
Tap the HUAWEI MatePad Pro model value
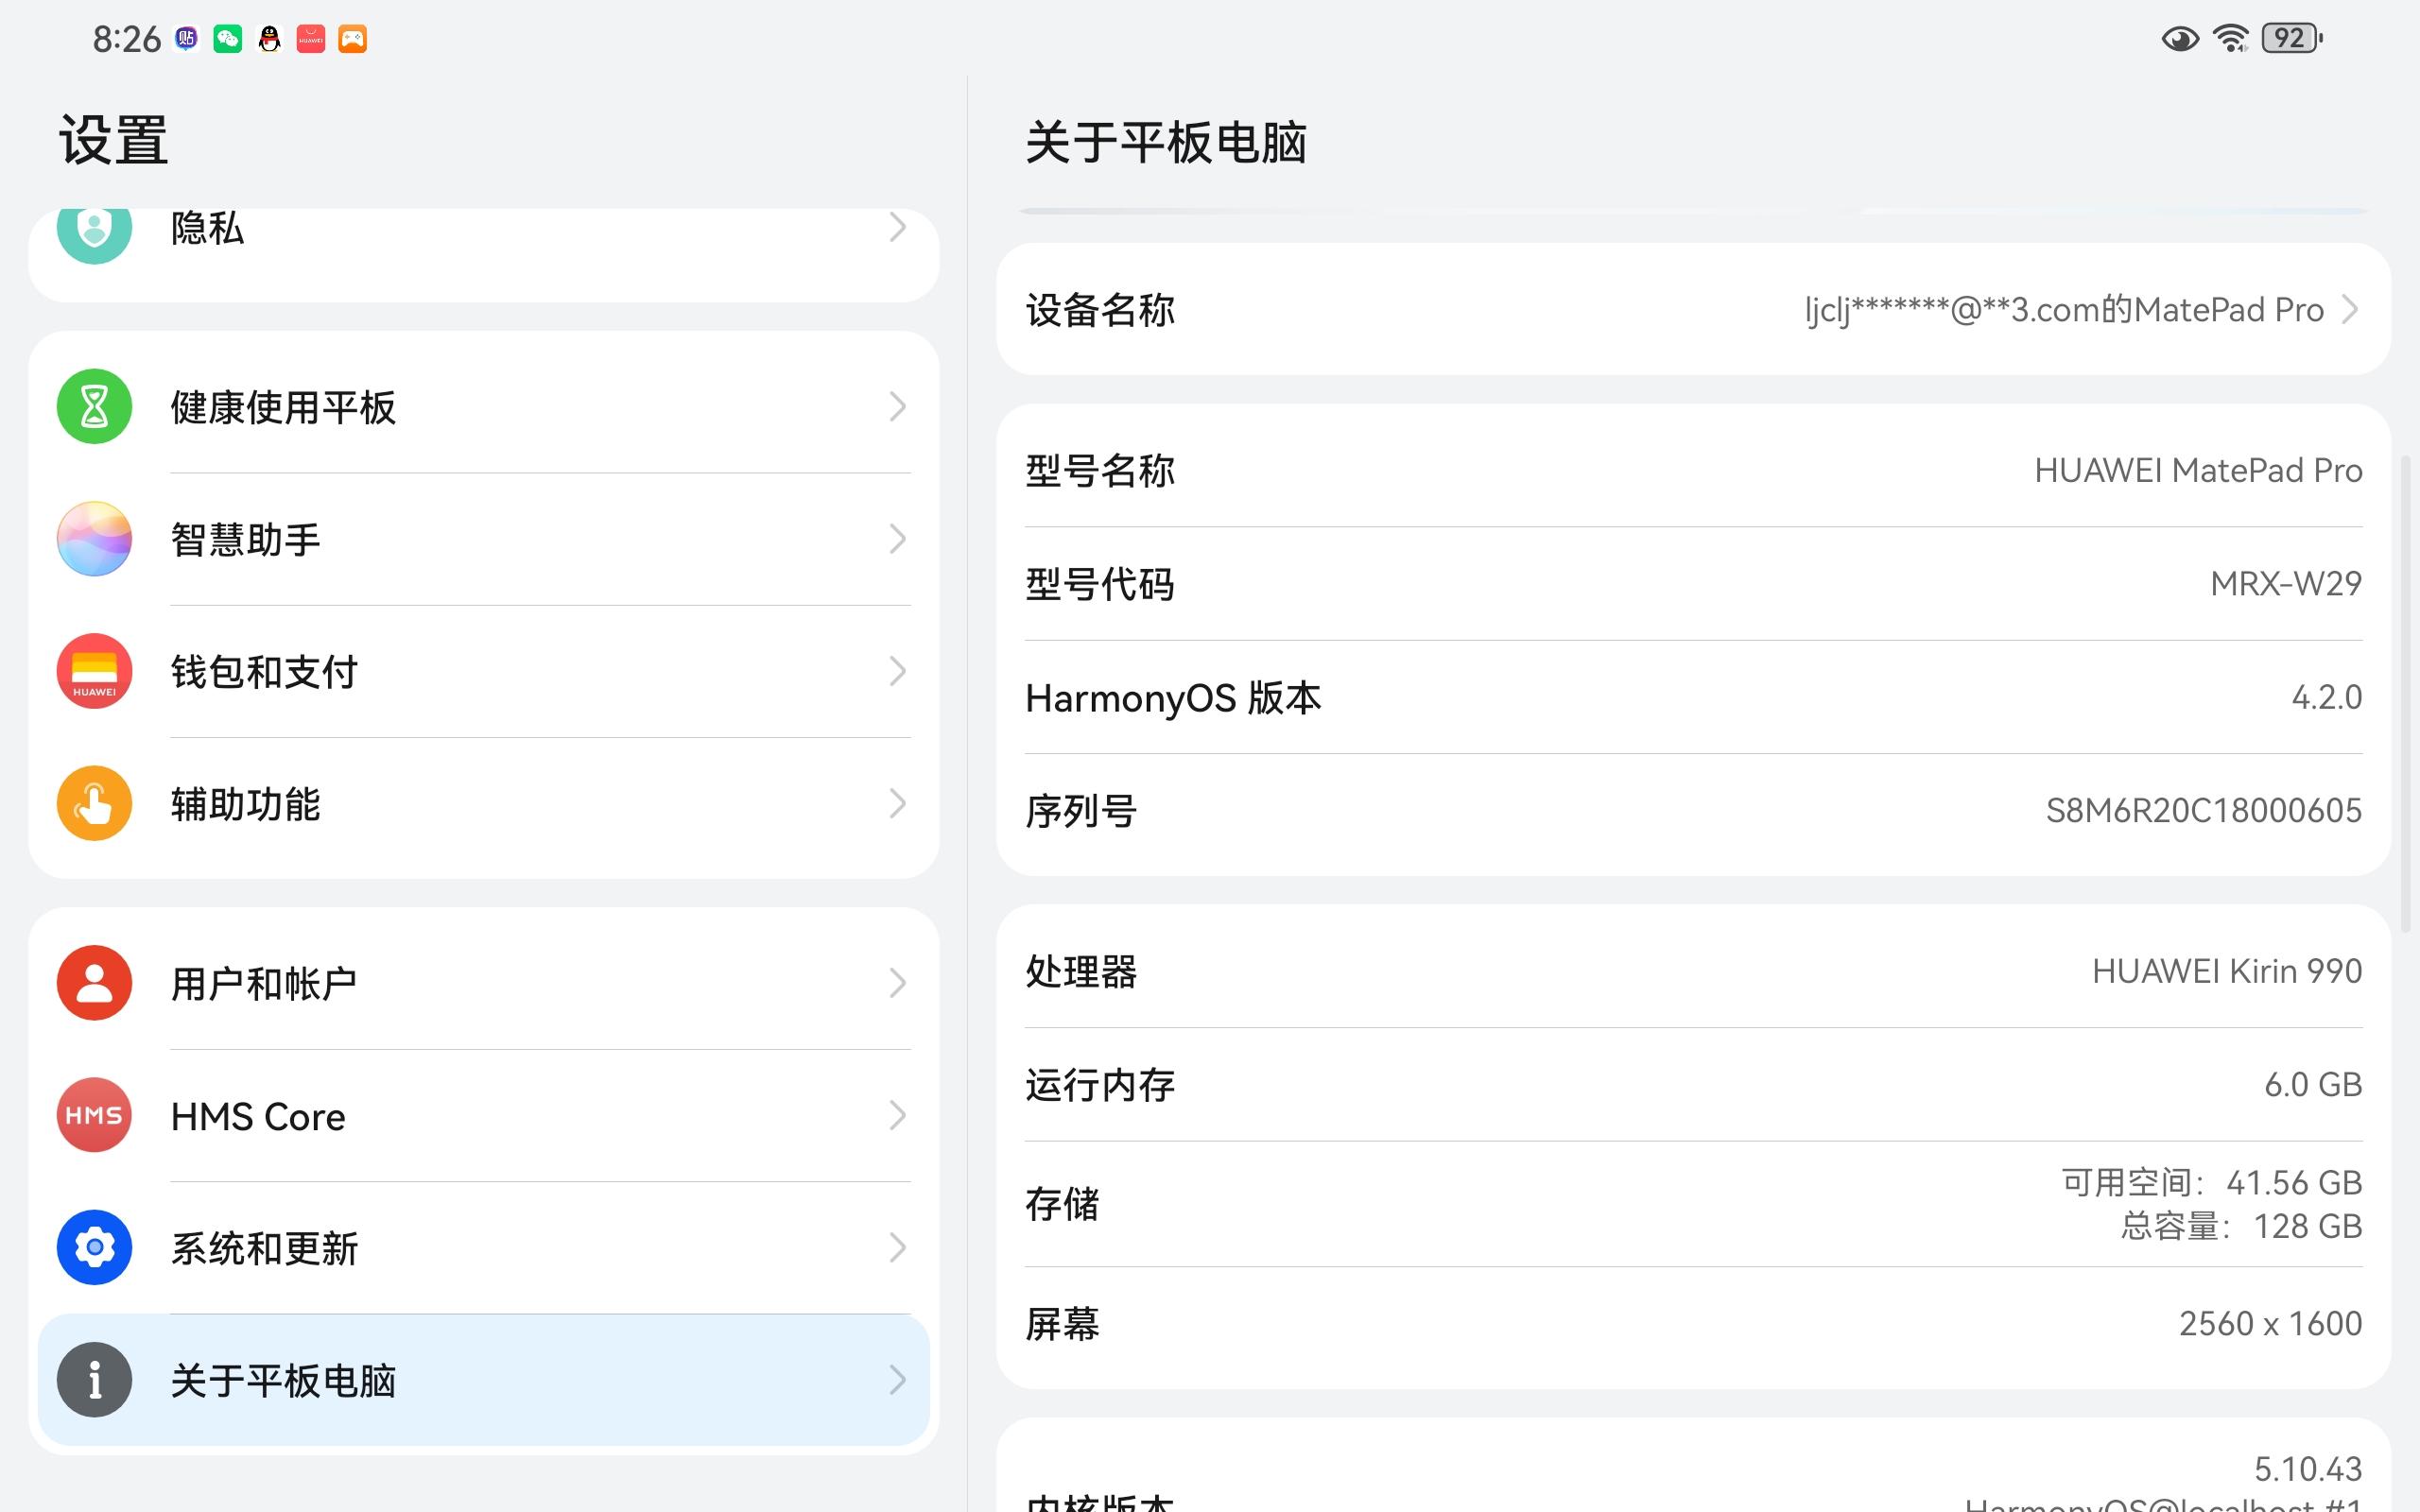pyautogui.click(x=2198, y=470)
